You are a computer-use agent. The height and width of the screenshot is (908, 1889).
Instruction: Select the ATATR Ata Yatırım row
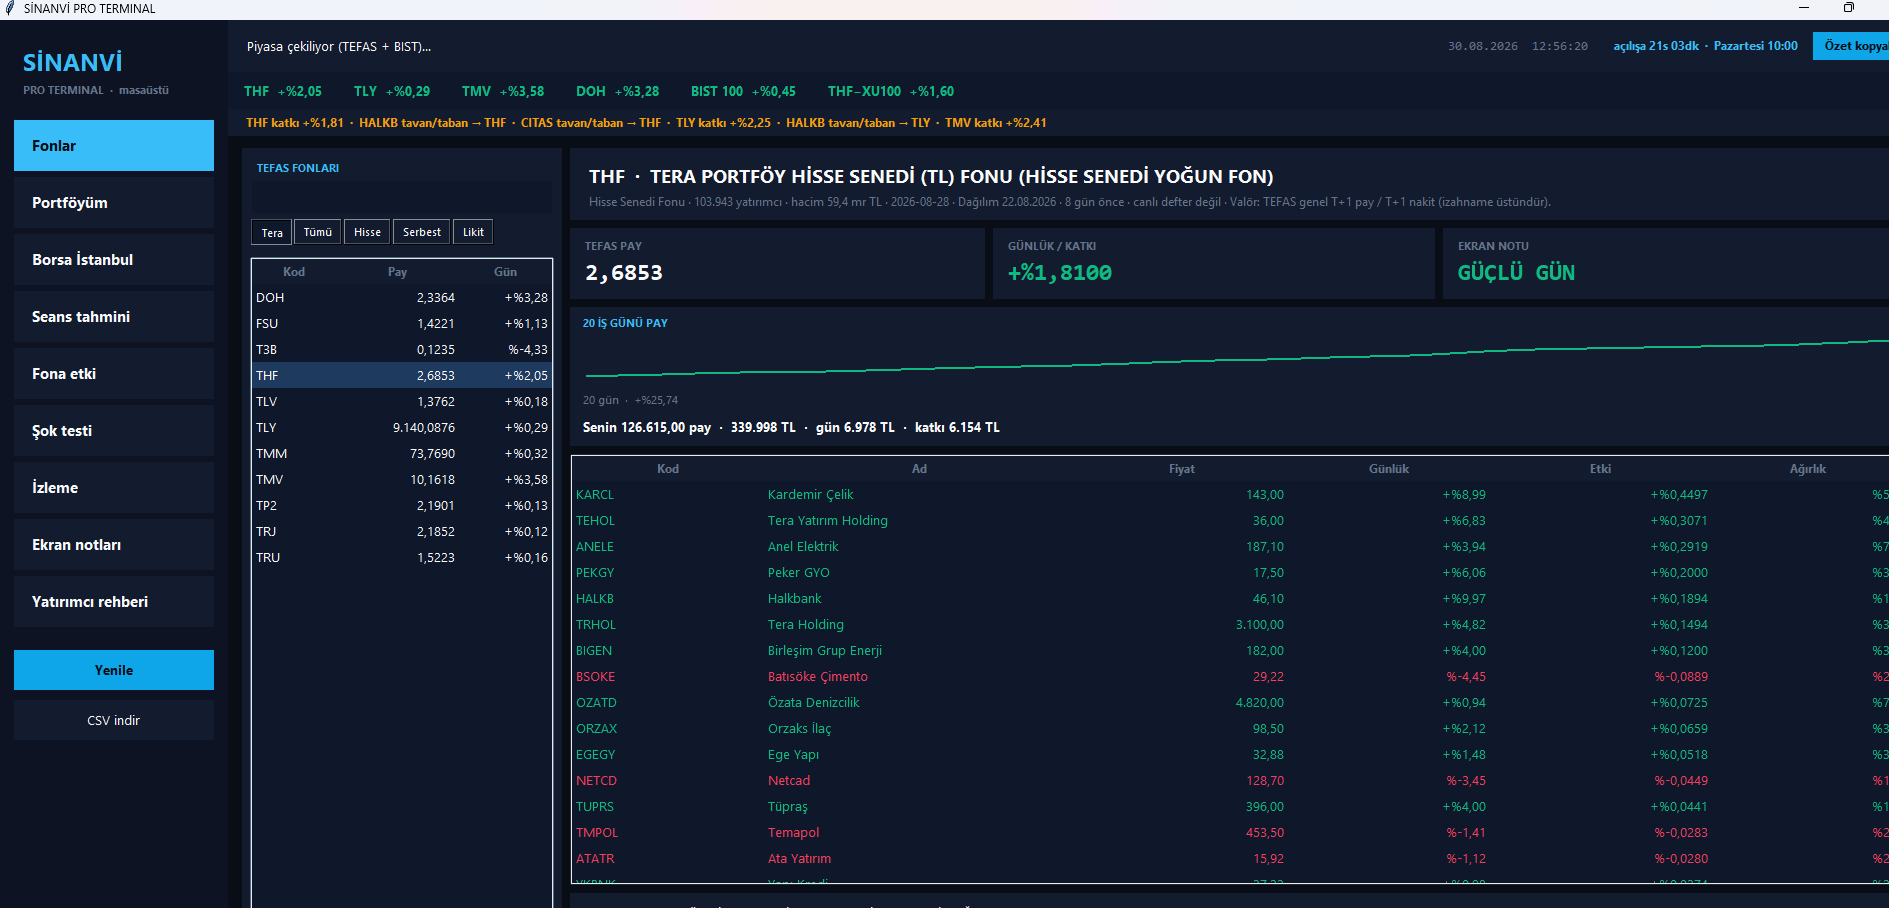pyautogui.click(x=1231, y=859)
